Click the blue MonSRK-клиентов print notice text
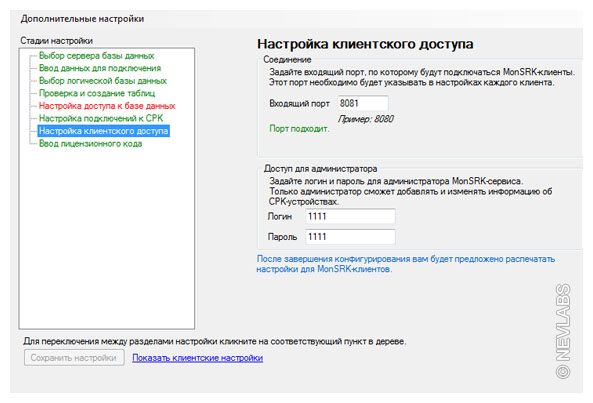The image size is (593, 403). [406, 264]
